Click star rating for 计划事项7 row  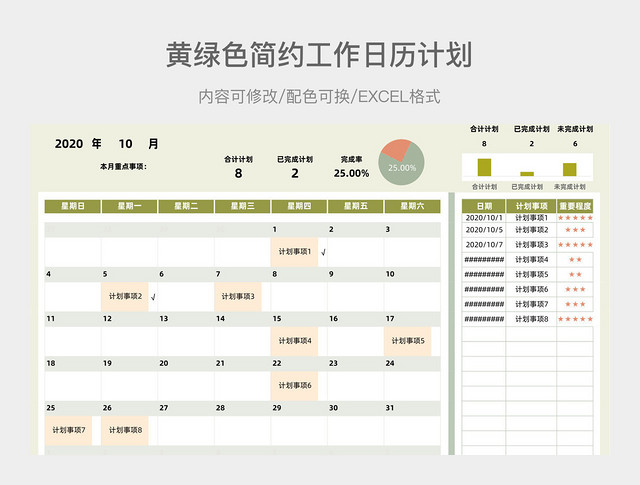(575, 304)
